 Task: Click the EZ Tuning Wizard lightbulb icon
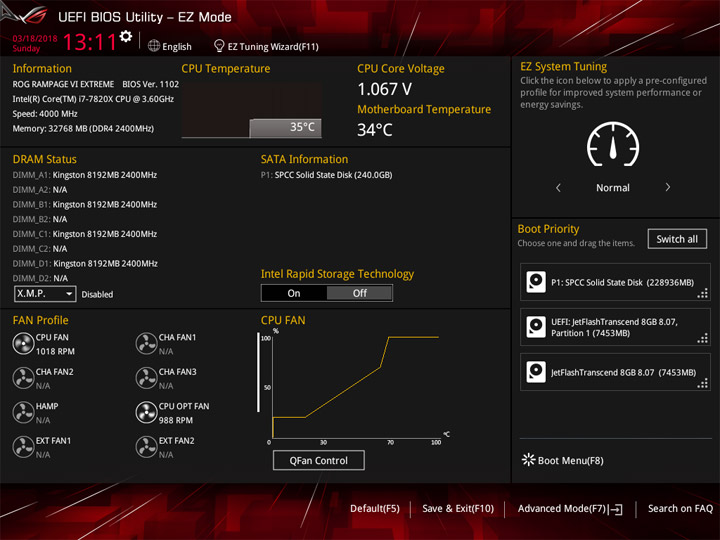click(219, 46)
